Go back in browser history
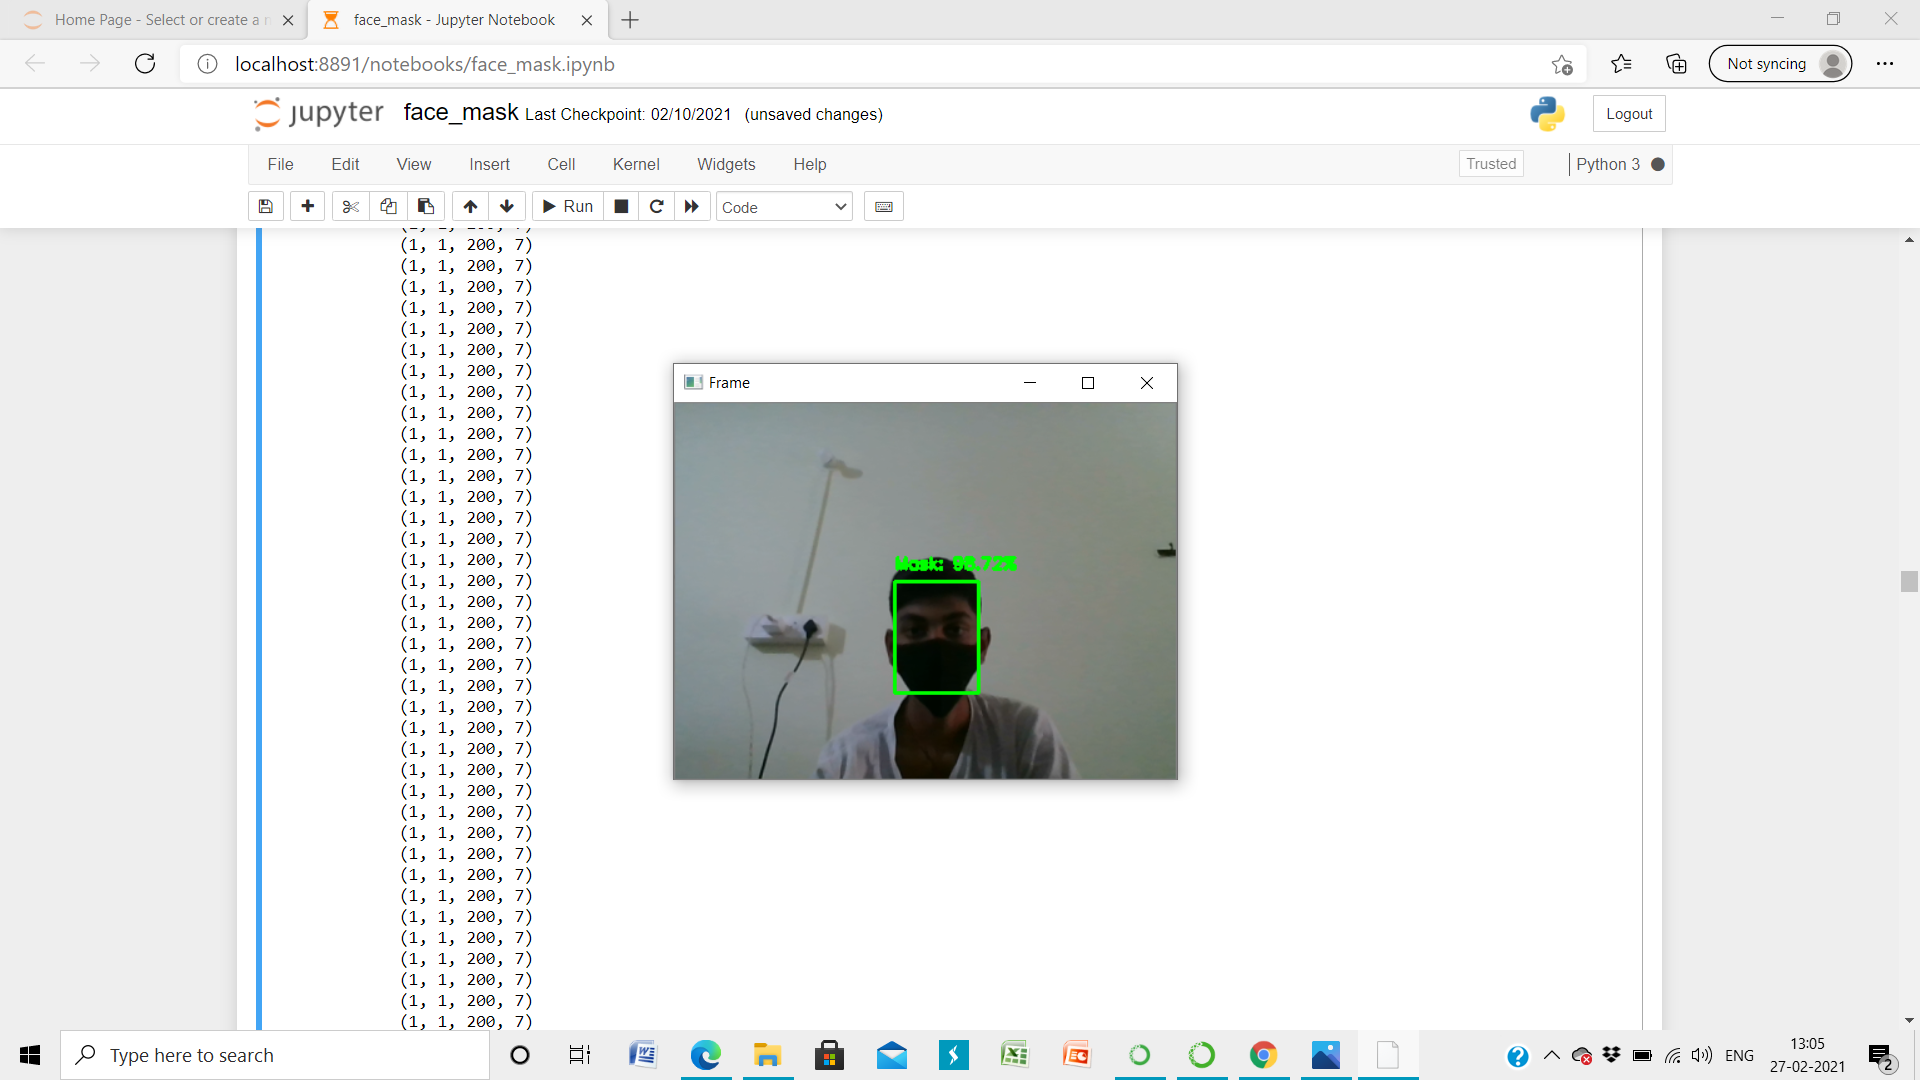The width and height of the screenshot is (1920, 1080). click(x=35, y=64)
